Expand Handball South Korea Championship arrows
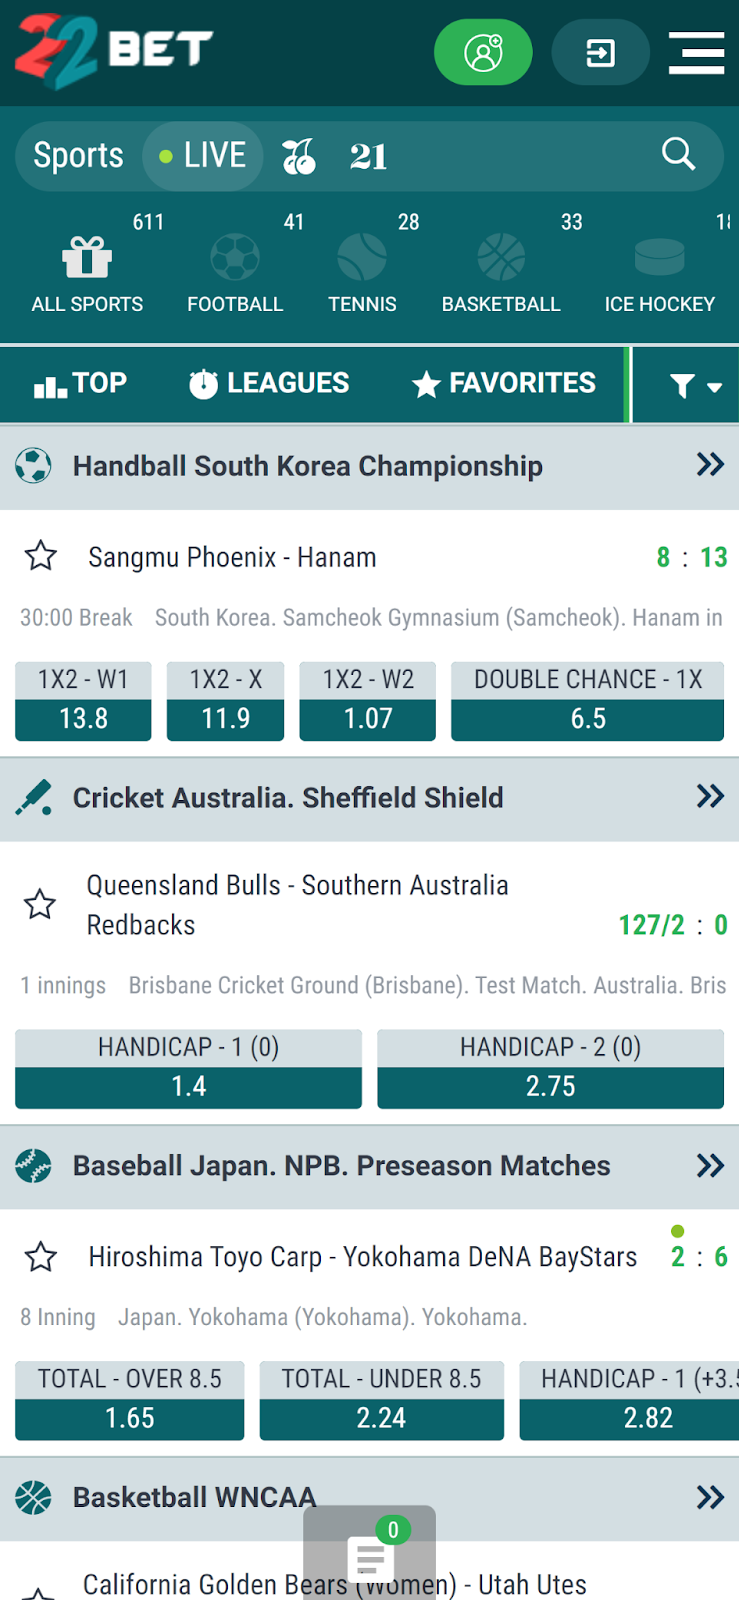Viewport: 739px width, 1600px height. (710, 464)
